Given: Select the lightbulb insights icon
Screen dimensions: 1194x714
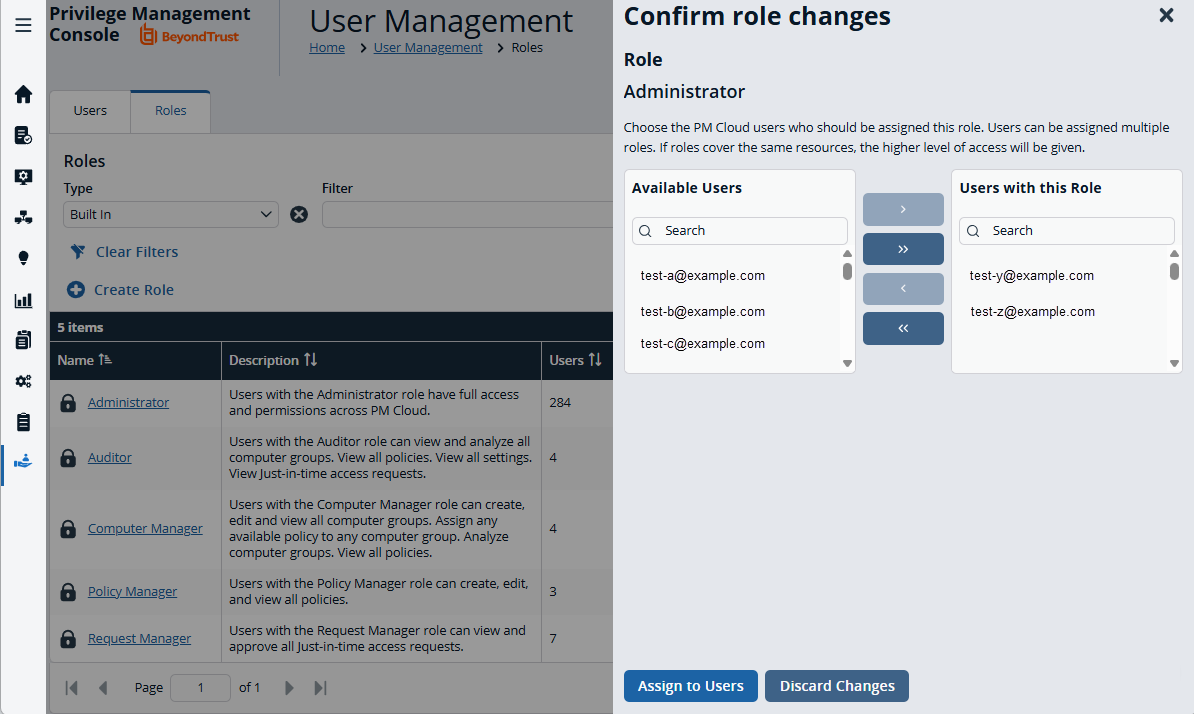Looking at the screenshot, I should (23, 257).
